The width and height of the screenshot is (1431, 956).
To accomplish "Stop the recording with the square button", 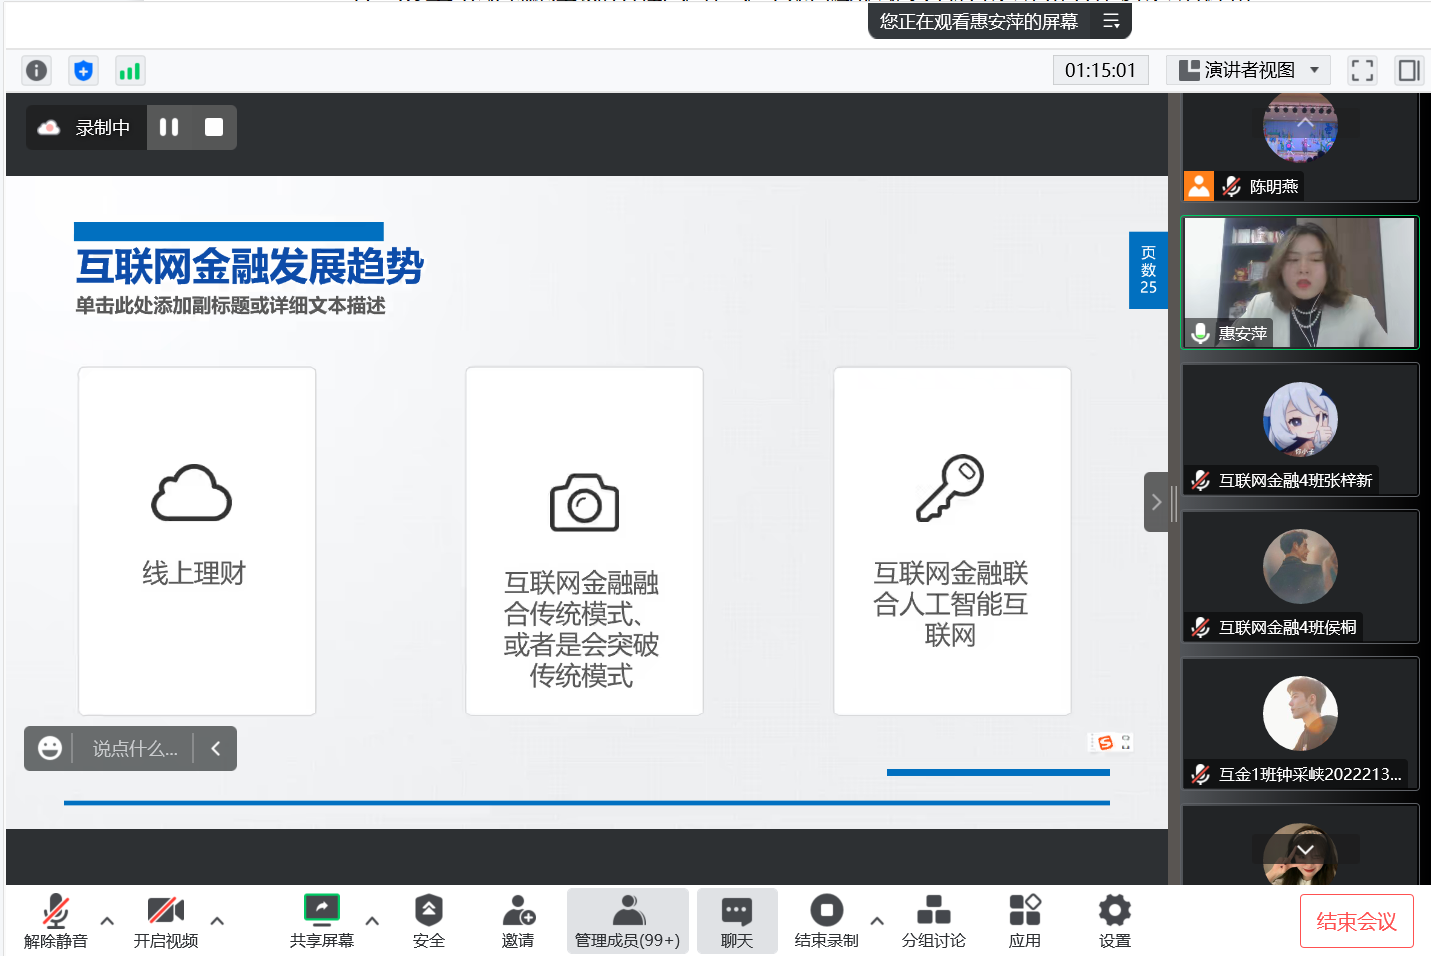I will (x=214, y=127).
